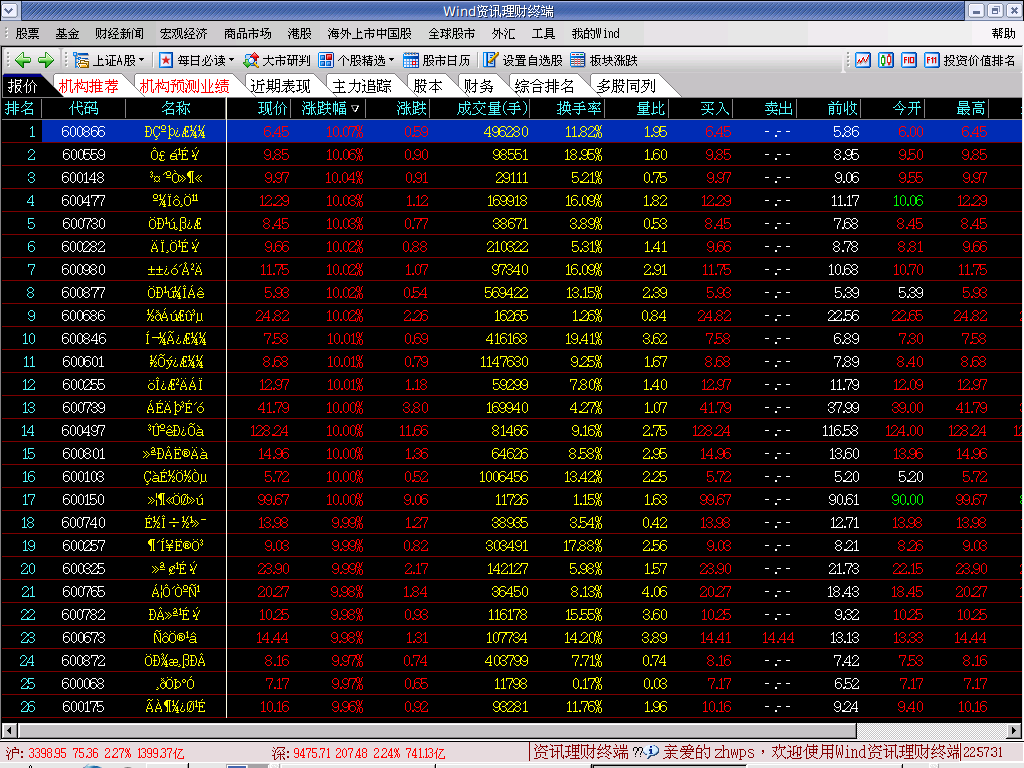Switch to the 近期表现 tab

coord(280,86)
